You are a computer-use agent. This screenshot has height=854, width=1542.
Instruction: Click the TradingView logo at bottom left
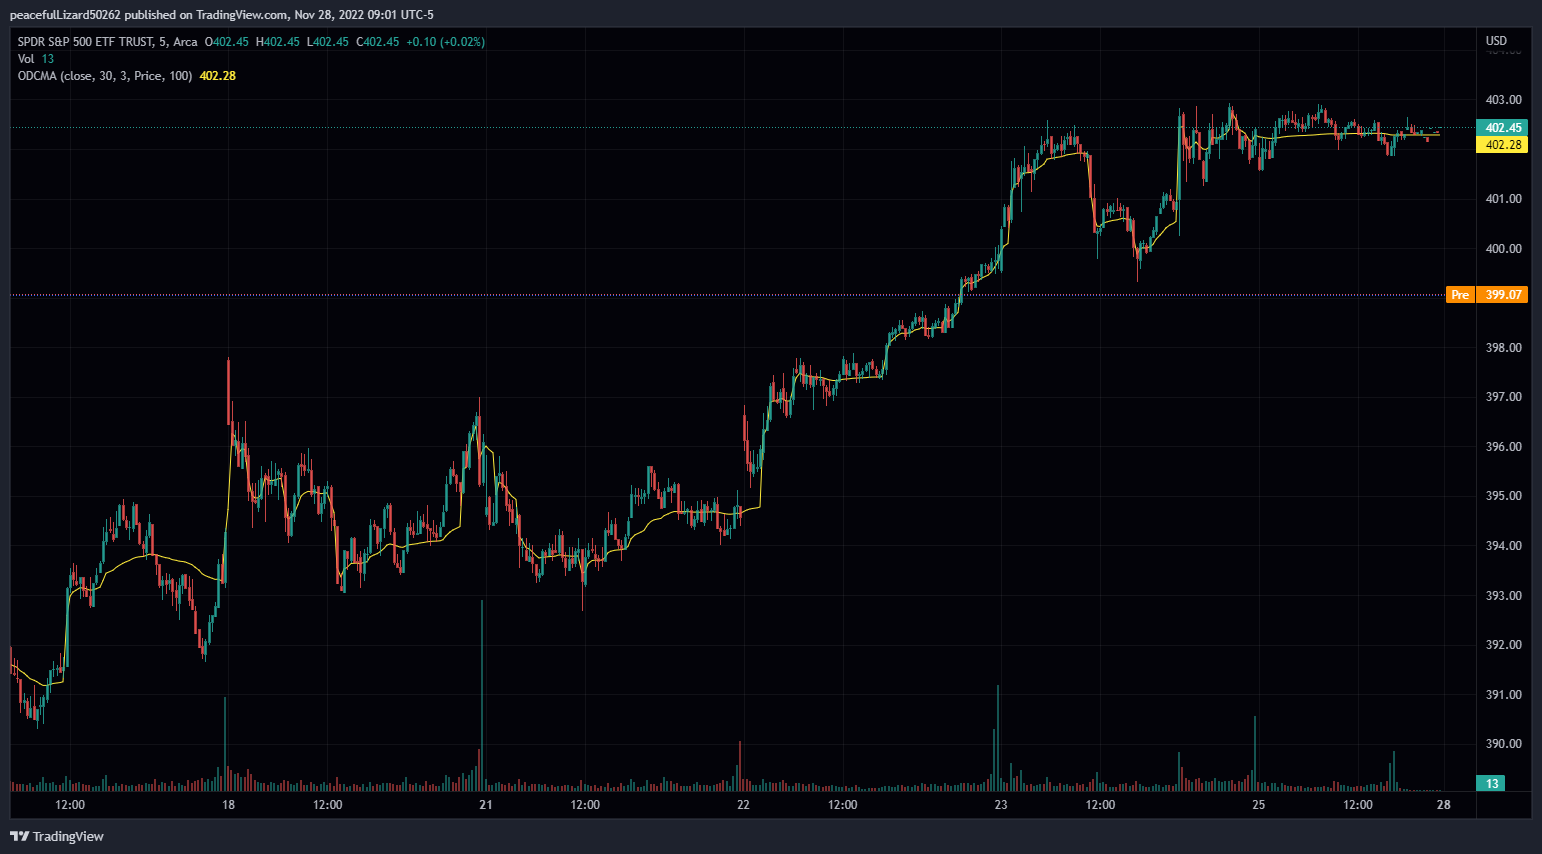57,836
